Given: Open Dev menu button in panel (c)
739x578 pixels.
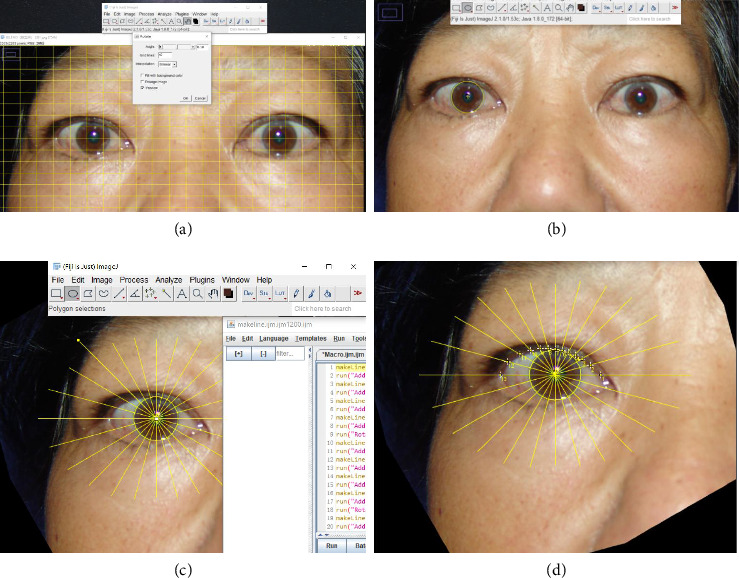Looking at the screenshot, I should pos(248,294).
